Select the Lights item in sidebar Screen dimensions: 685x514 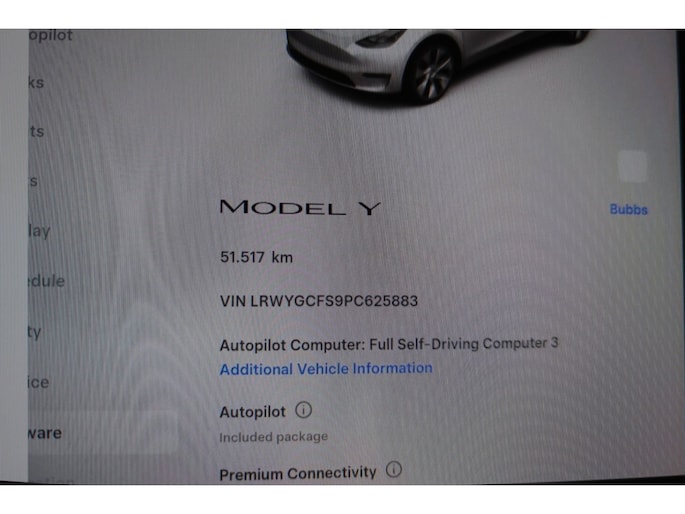37,131
